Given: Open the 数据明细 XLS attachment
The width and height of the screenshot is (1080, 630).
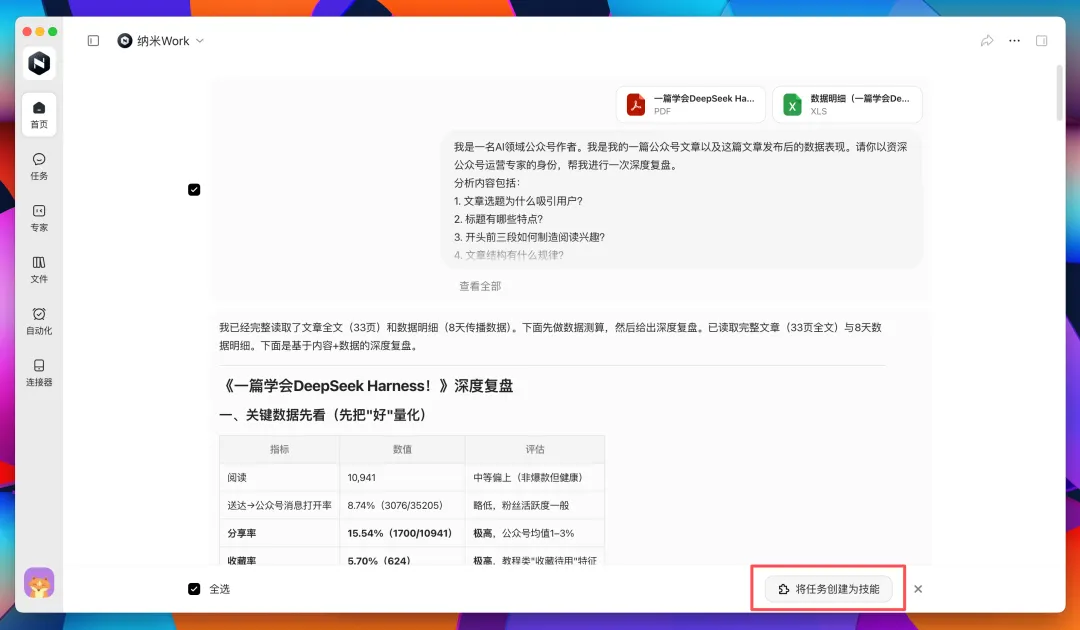Looking at the screenshot, I should pos(847,104).
